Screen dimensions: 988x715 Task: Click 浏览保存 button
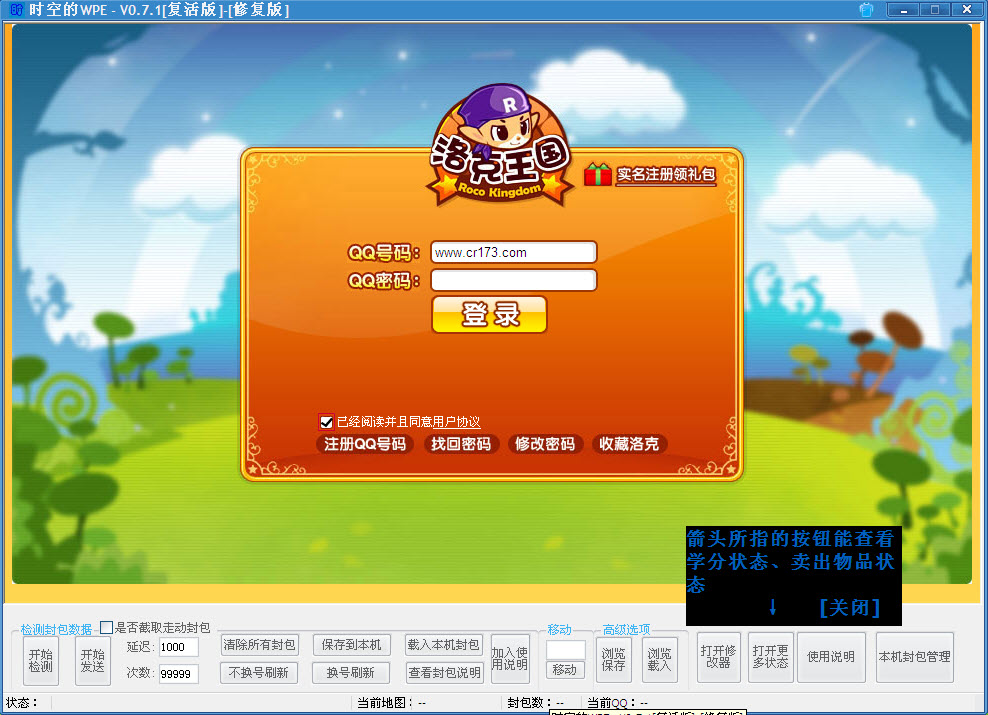click(x=614, y=660)
